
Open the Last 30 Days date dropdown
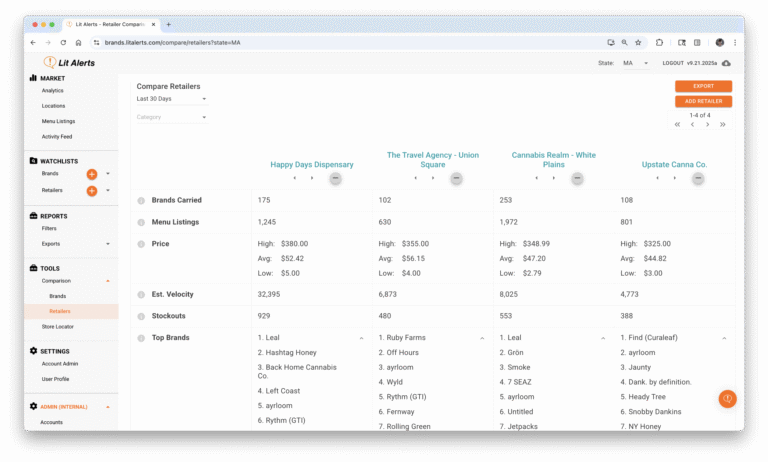point(171,99)
